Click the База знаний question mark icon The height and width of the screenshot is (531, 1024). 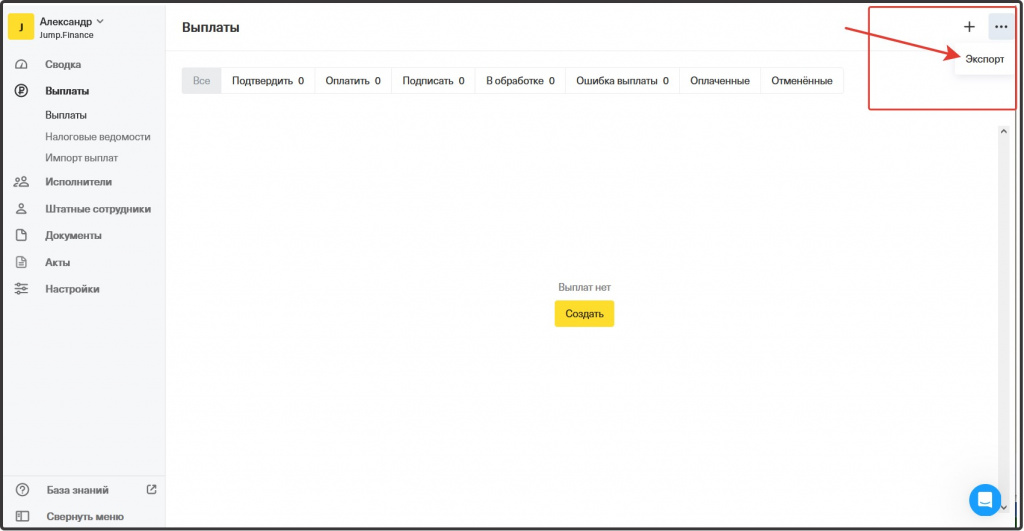pyautogui.click(x=22, y=490)
